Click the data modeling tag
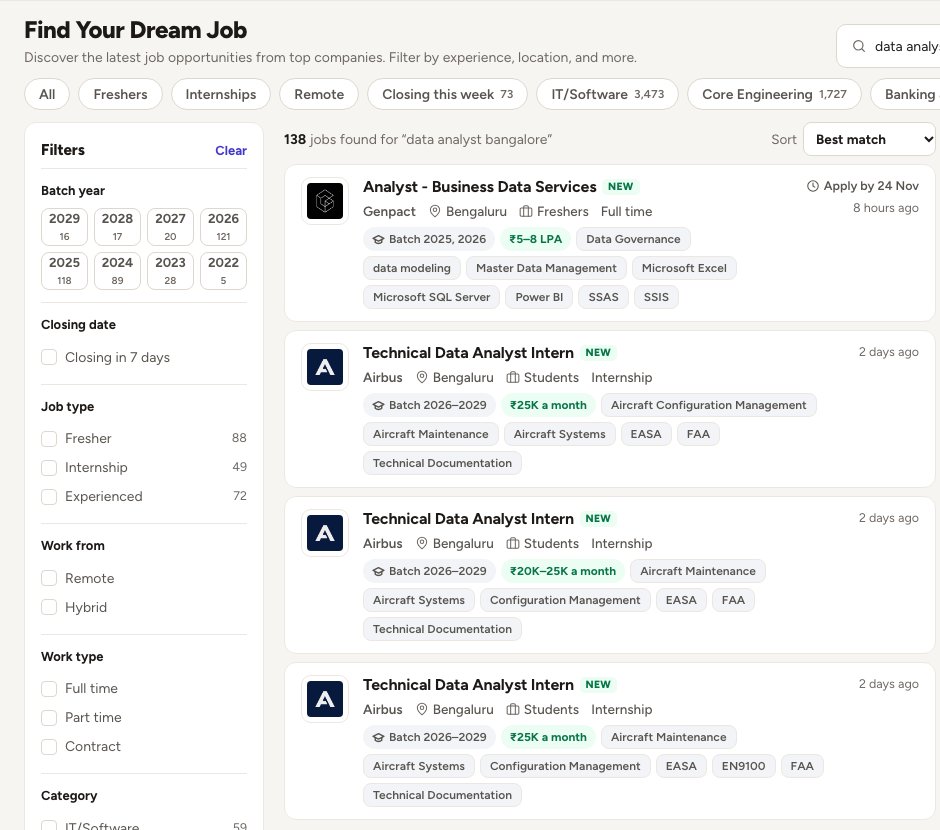 click(x=411, y=268)
